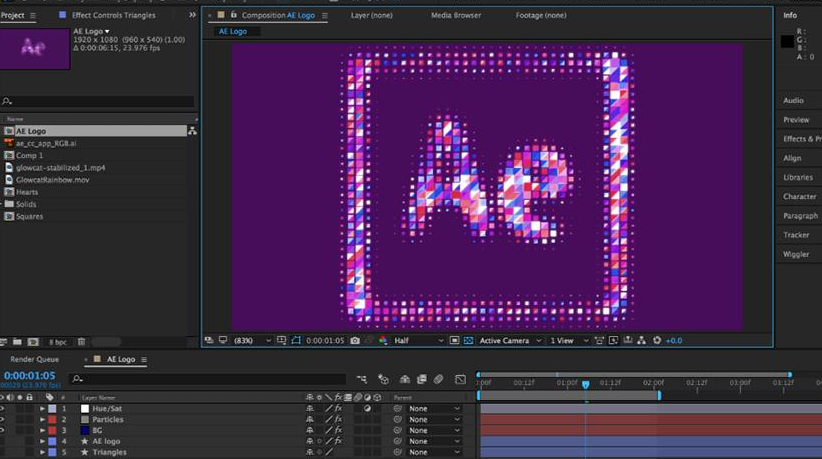The image size is (822, 459).
Task: Toggle the transparency grid icon
Action: pyautogui.click(x=468, y=341)
